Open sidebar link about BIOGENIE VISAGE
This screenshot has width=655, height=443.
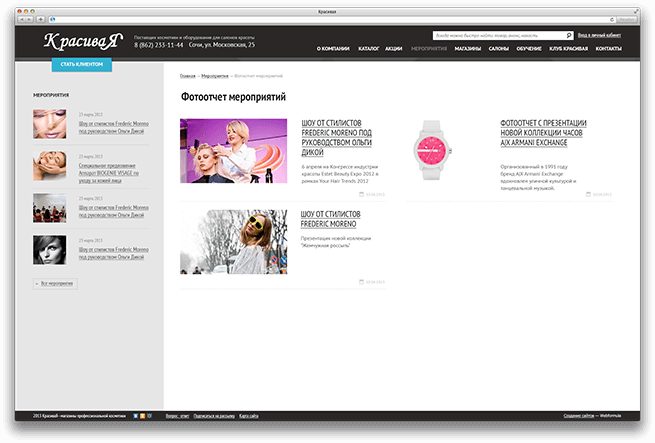pyautogui.click(x=109, y=173)
